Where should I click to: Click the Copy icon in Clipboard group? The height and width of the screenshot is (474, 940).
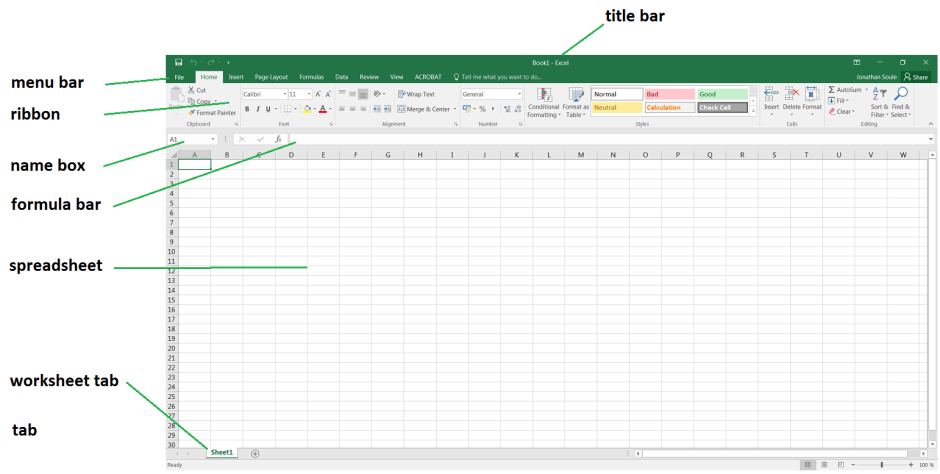pos(191,101)
